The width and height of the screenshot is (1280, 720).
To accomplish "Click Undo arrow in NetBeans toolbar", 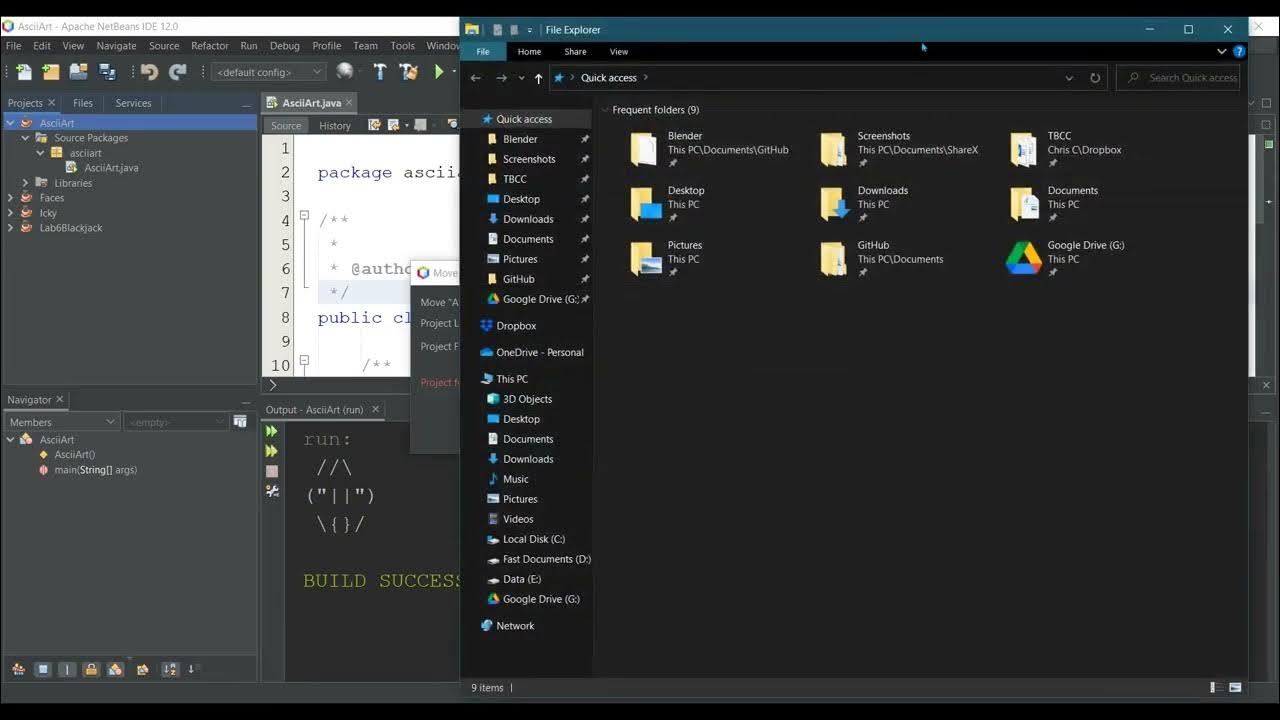I will pyautogui.click(x=149, y=72).
